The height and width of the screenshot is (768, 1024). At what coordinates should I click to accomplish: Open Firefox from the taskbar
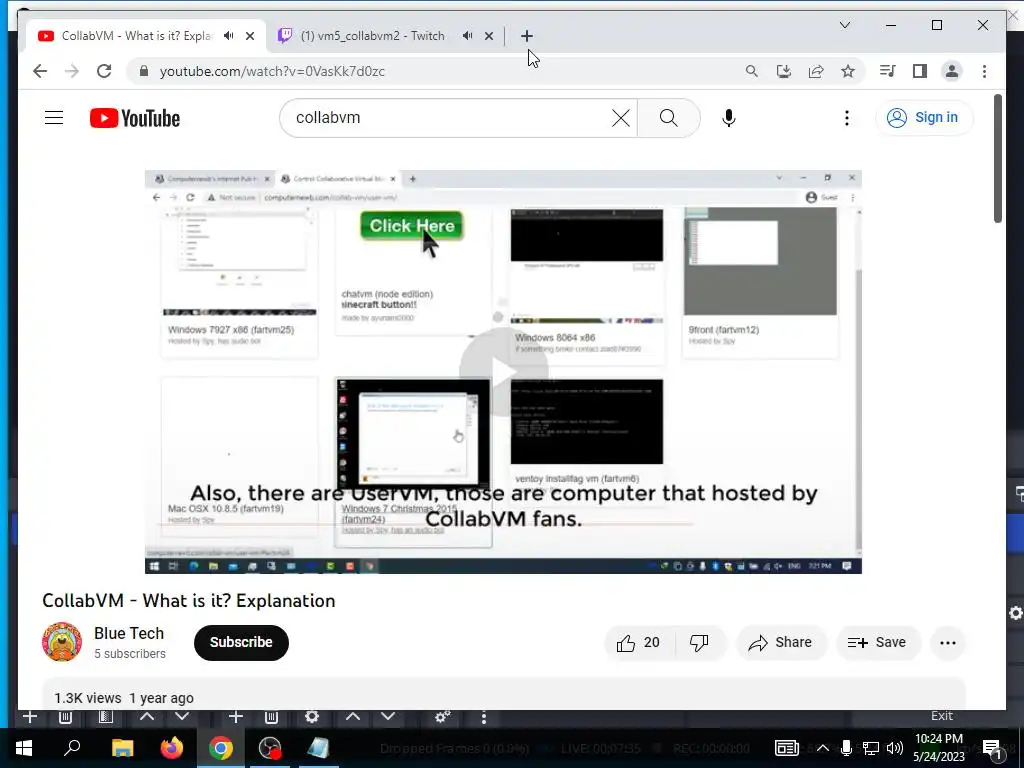tap(172, 748)
